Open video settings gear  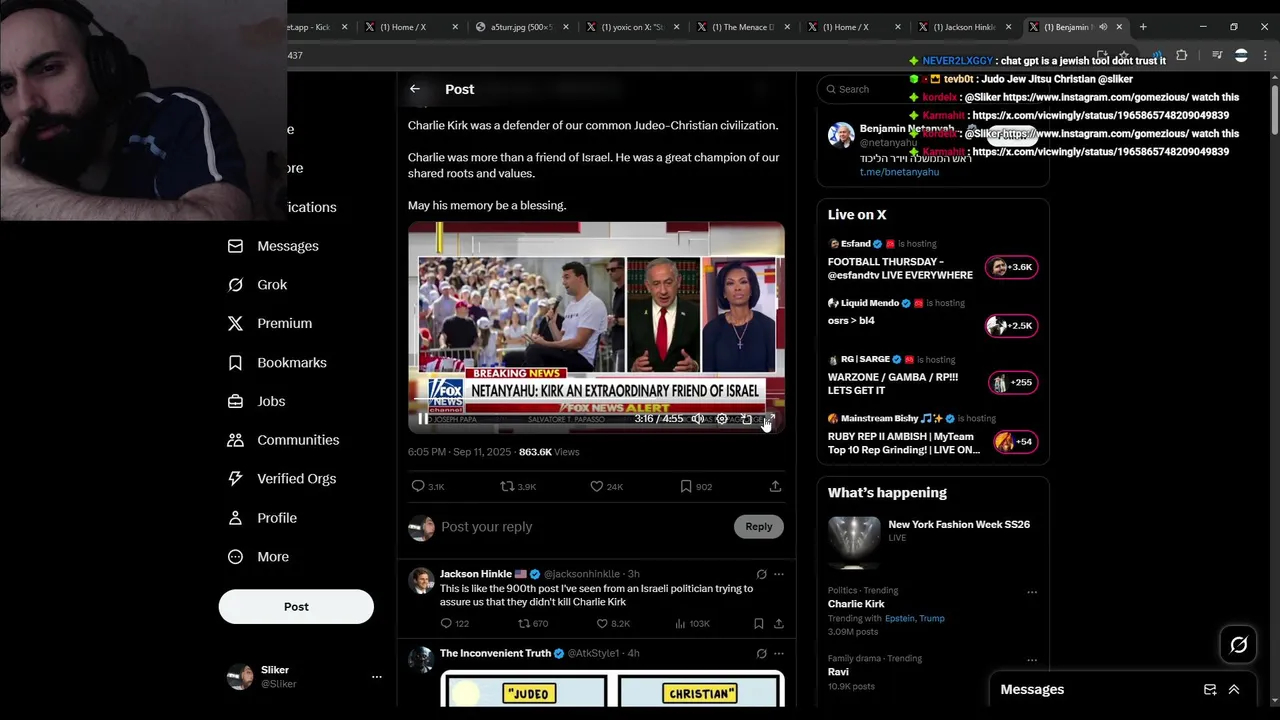(x=722, y=419)
